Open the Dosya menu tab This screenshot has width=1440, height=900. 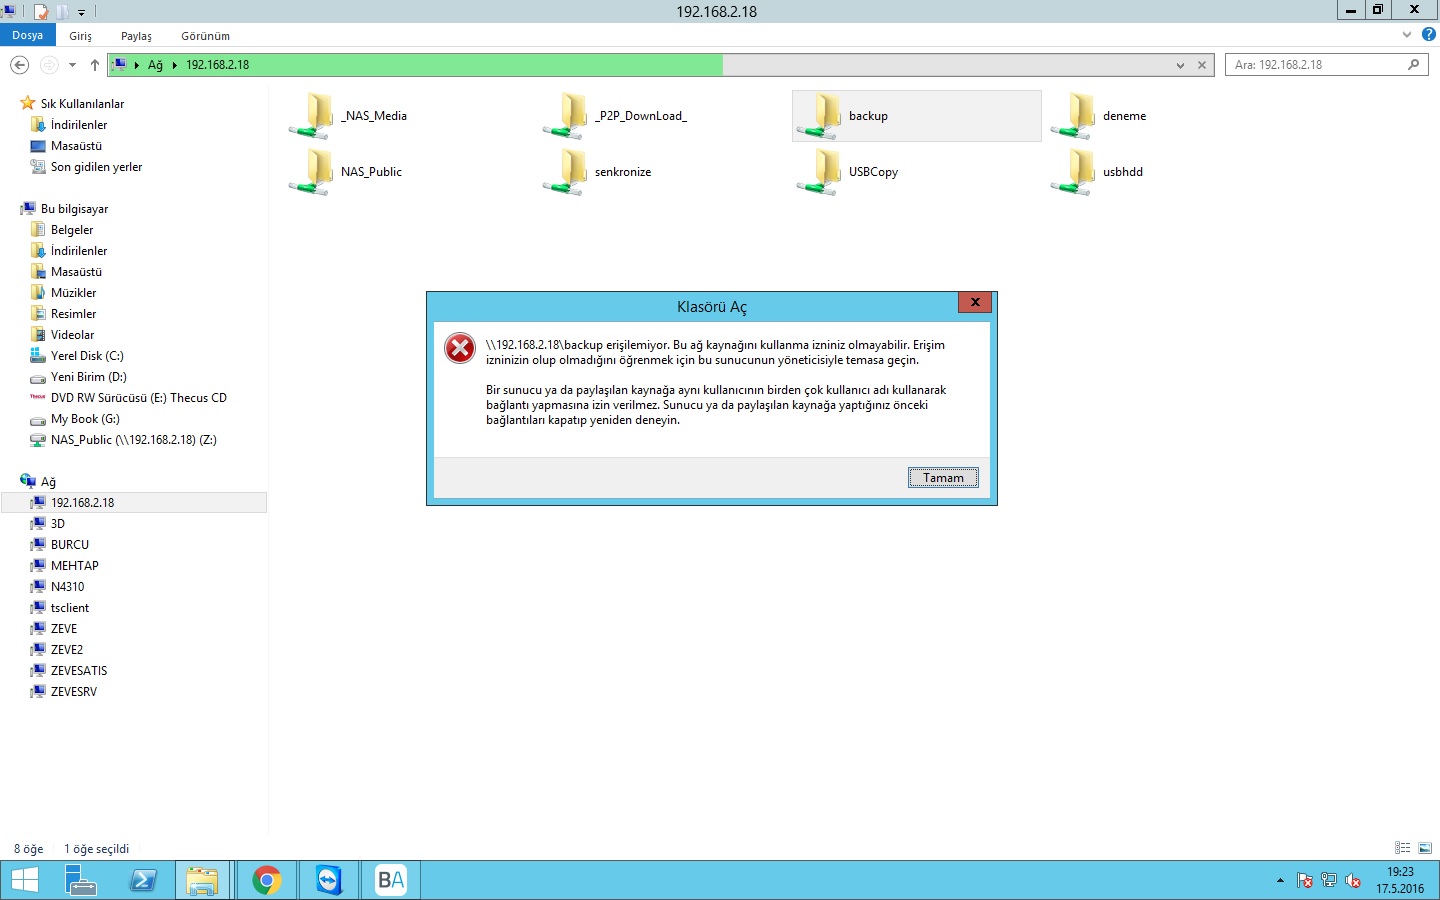point(28,35)
